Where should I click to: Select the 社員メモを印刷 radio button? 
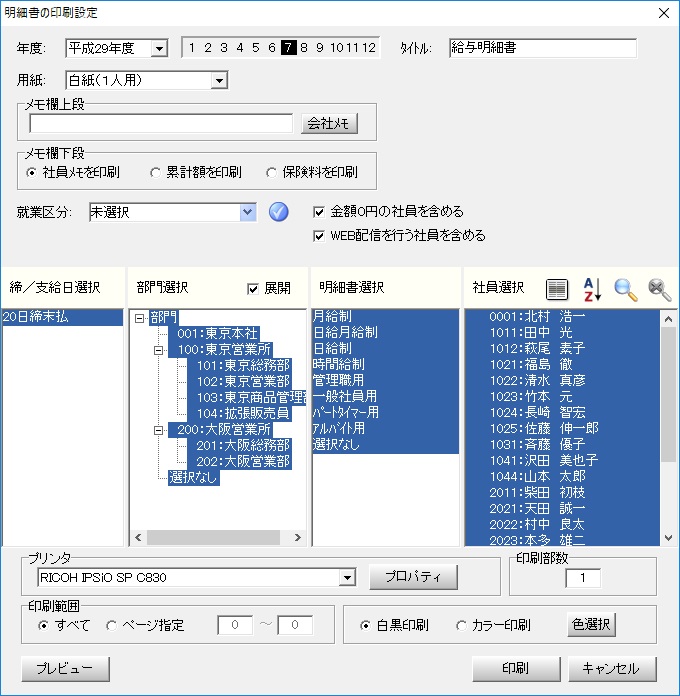point(31,173)
